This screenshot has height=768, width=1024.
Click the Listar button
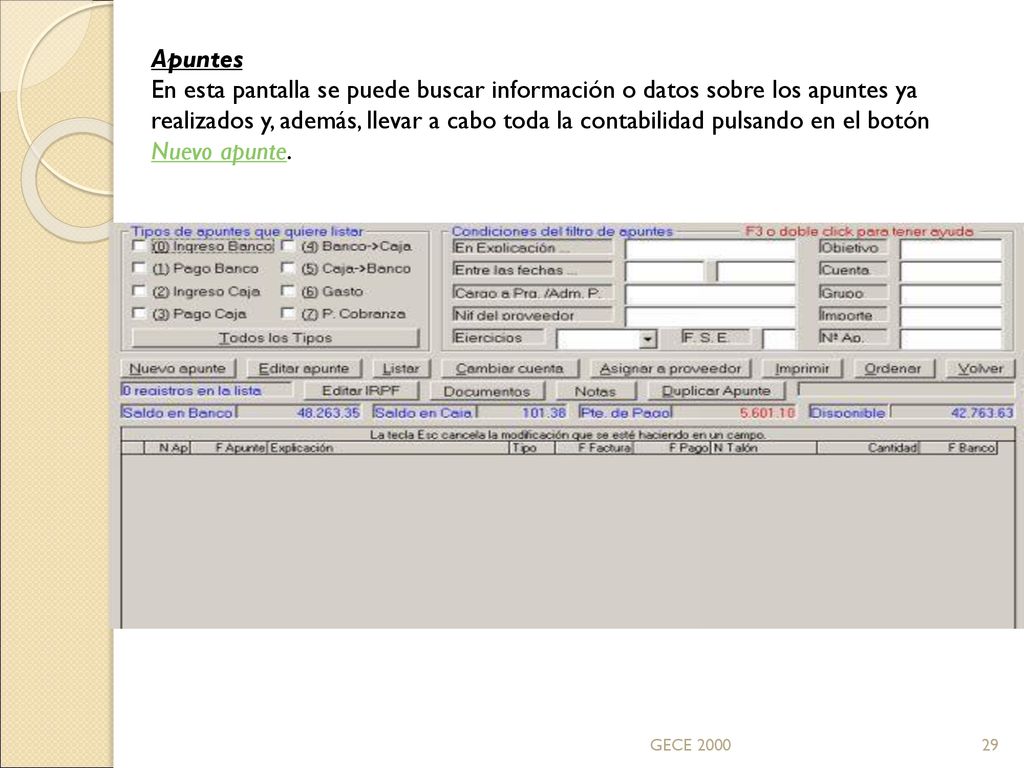(401, 368)
